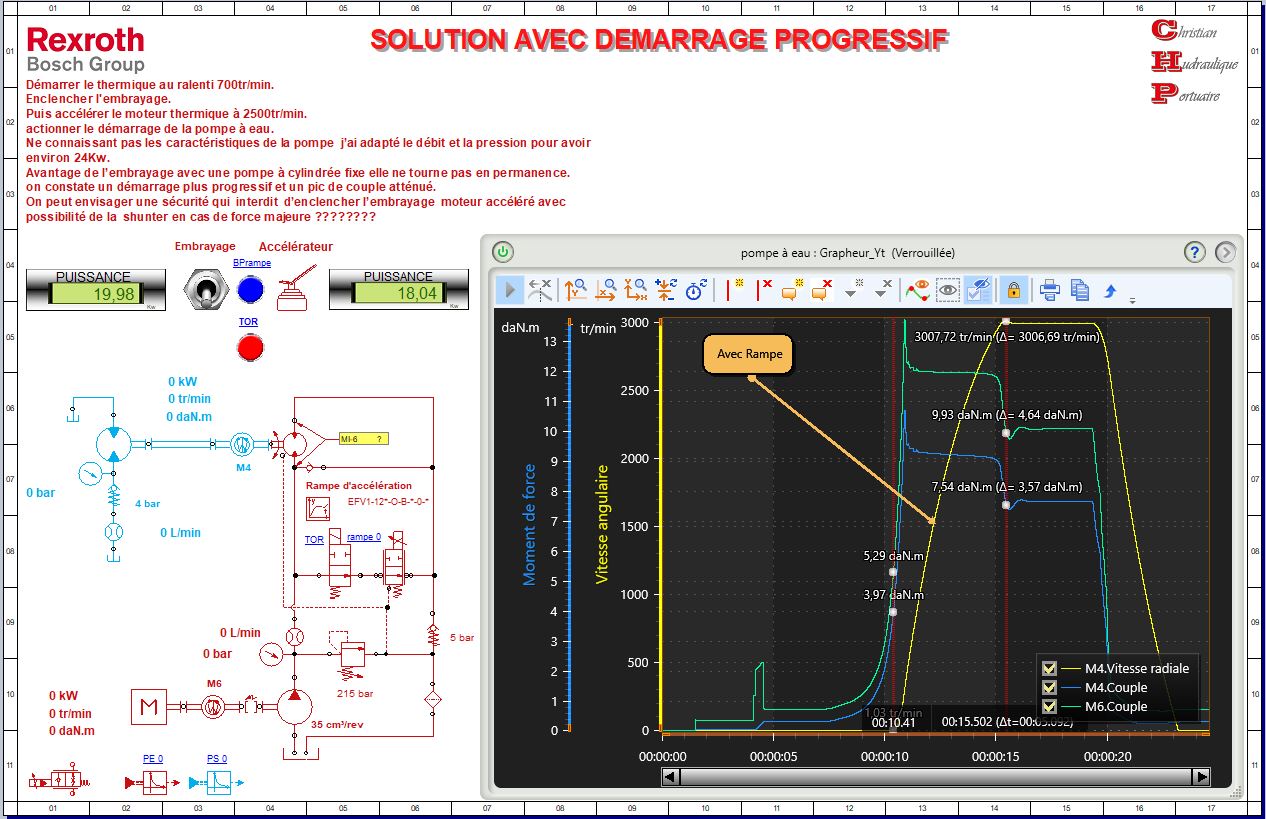Click the stopwatch time reset icon
Screen dimensions: 1266x819
[x=696, y=290]
